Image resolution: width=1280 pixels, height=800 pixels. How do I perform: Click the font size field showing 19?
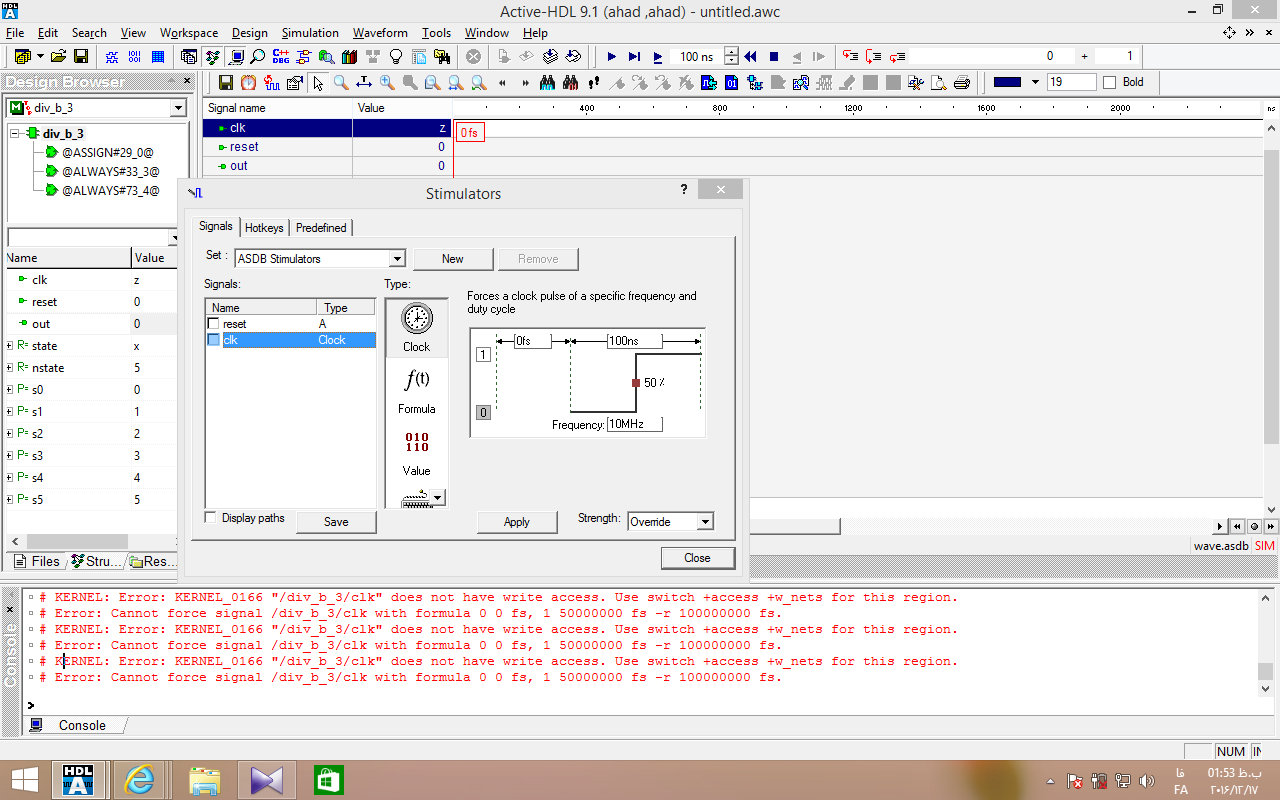tap(1071, 82)
